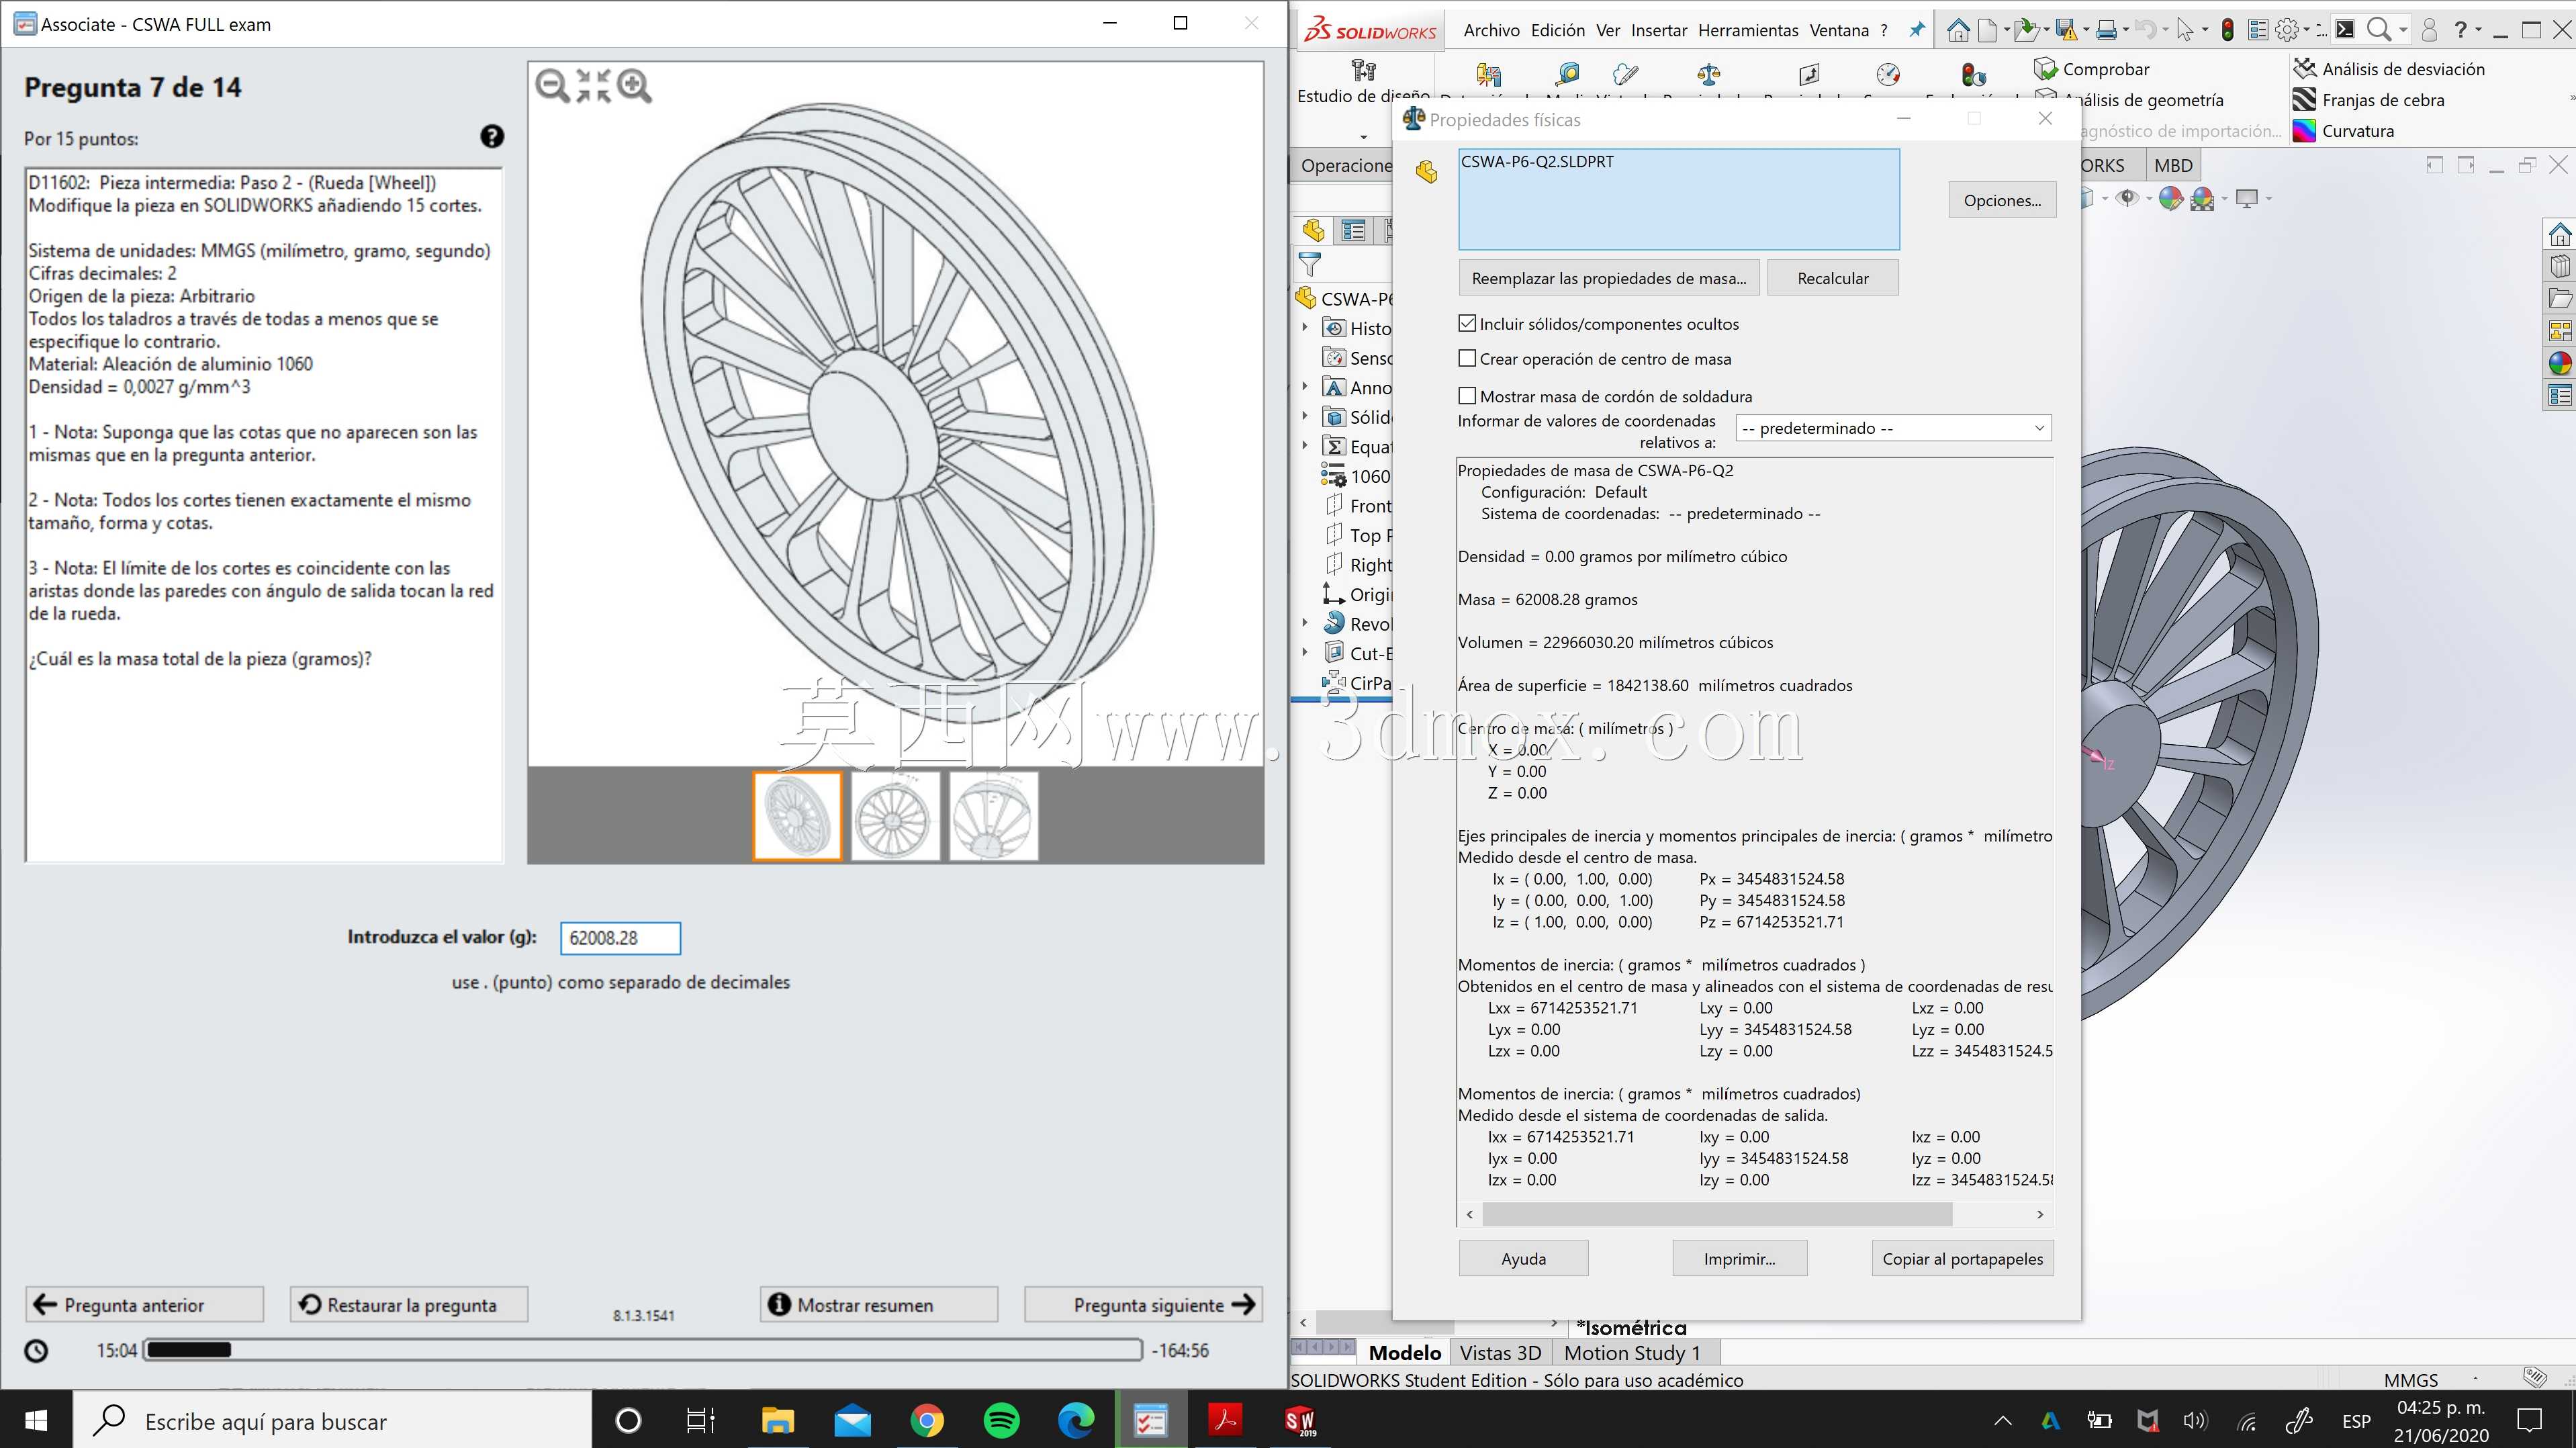Click Restaurar la pregunta

(x=409, y=1304)
